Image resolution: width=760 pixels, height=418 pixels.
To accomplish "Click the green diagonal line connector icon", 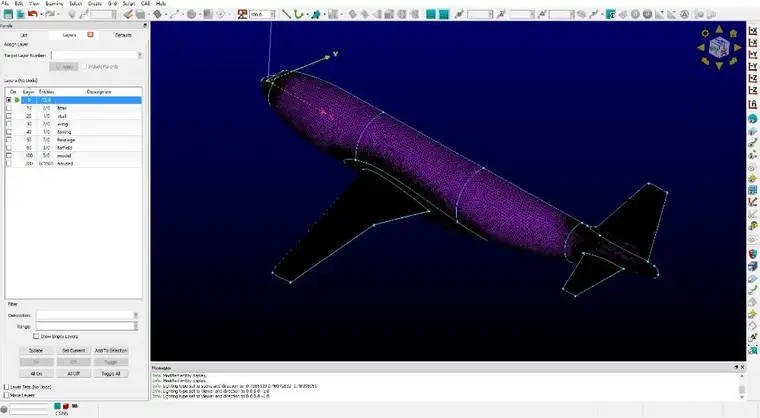I will (x=286, y=14).
